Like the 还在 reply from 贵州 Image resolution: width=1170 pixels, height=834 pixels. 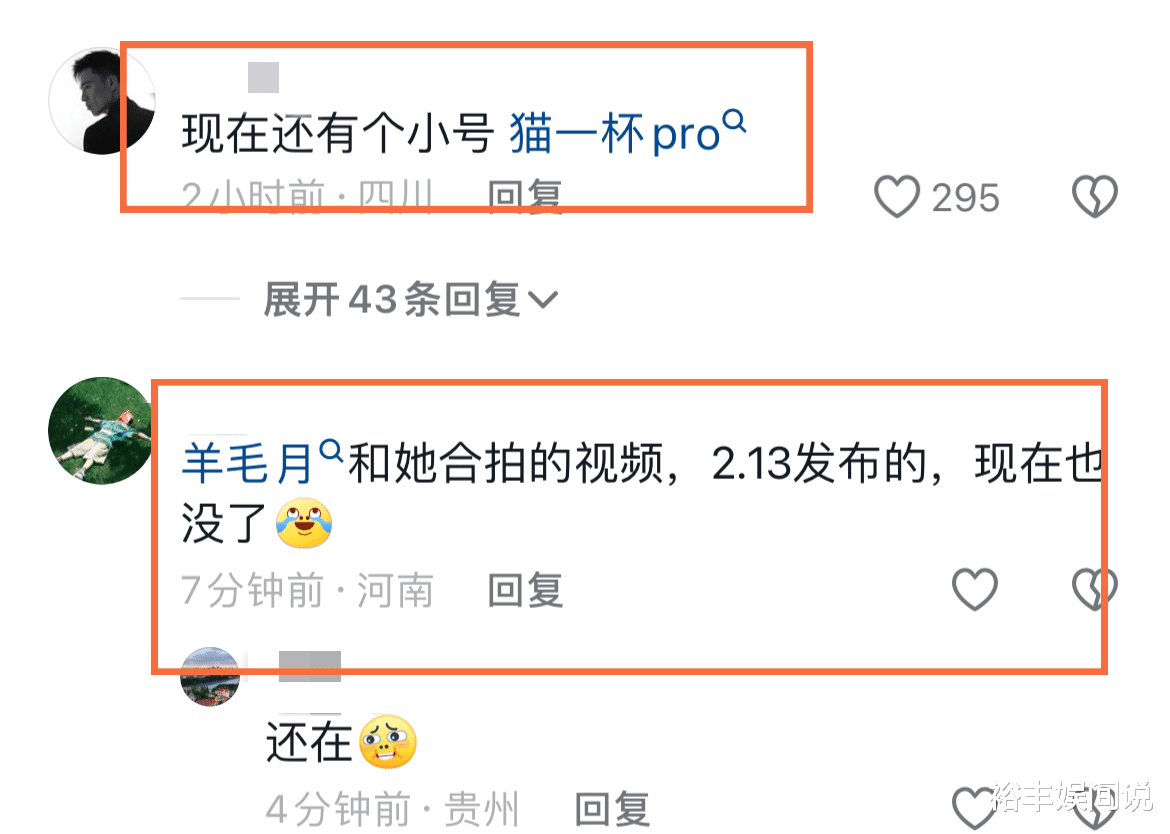coord(975,808)
